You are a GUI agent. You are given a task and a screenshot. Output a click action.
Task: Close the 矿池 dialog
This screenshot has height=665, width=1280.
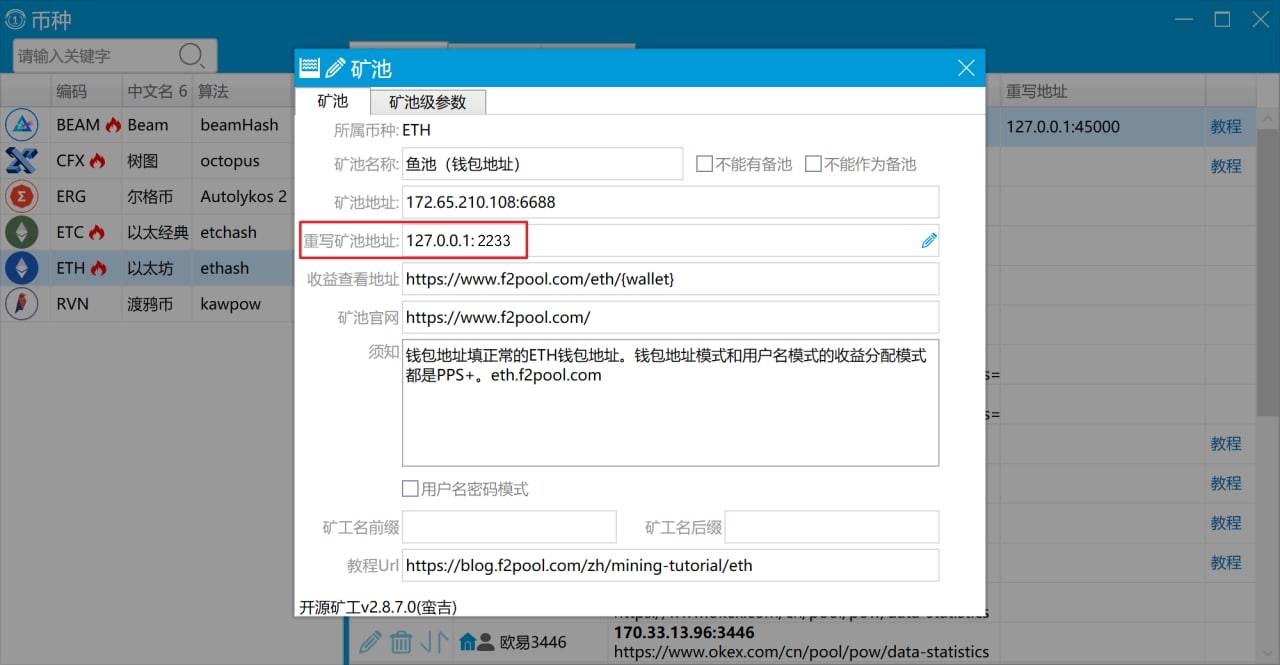965,68
